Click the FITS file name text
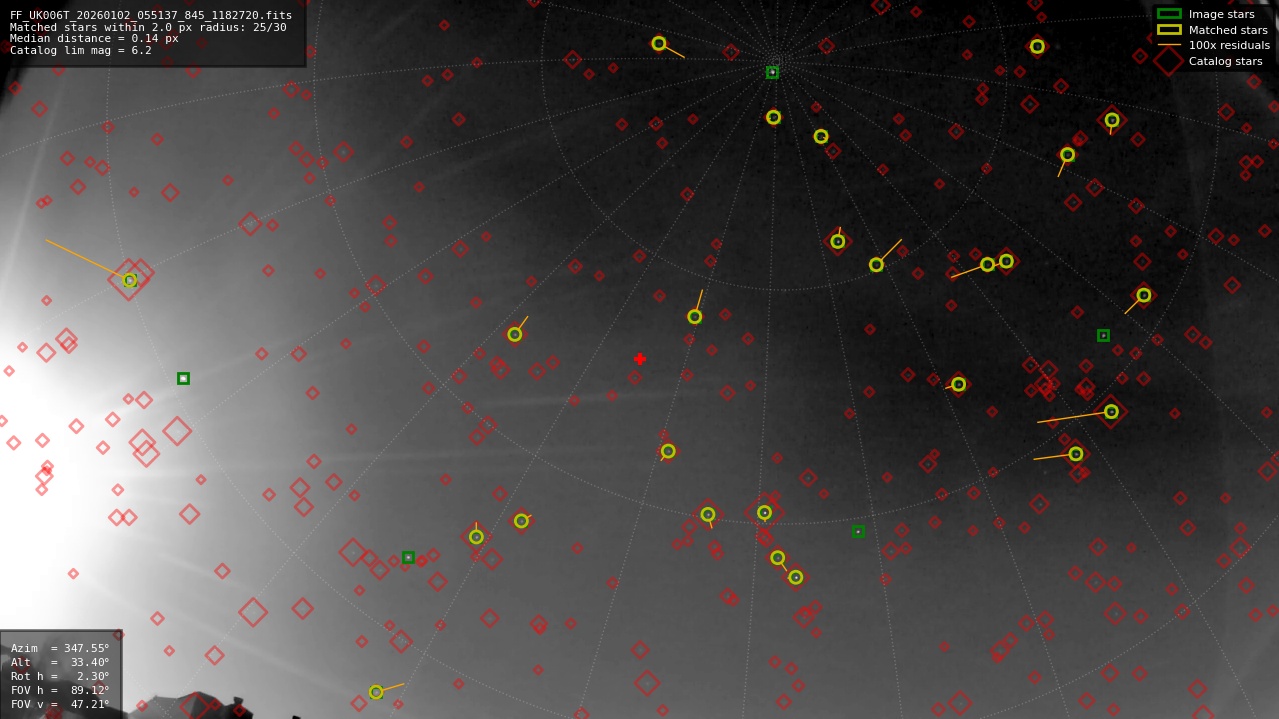1279x719 pixels. 151,16
